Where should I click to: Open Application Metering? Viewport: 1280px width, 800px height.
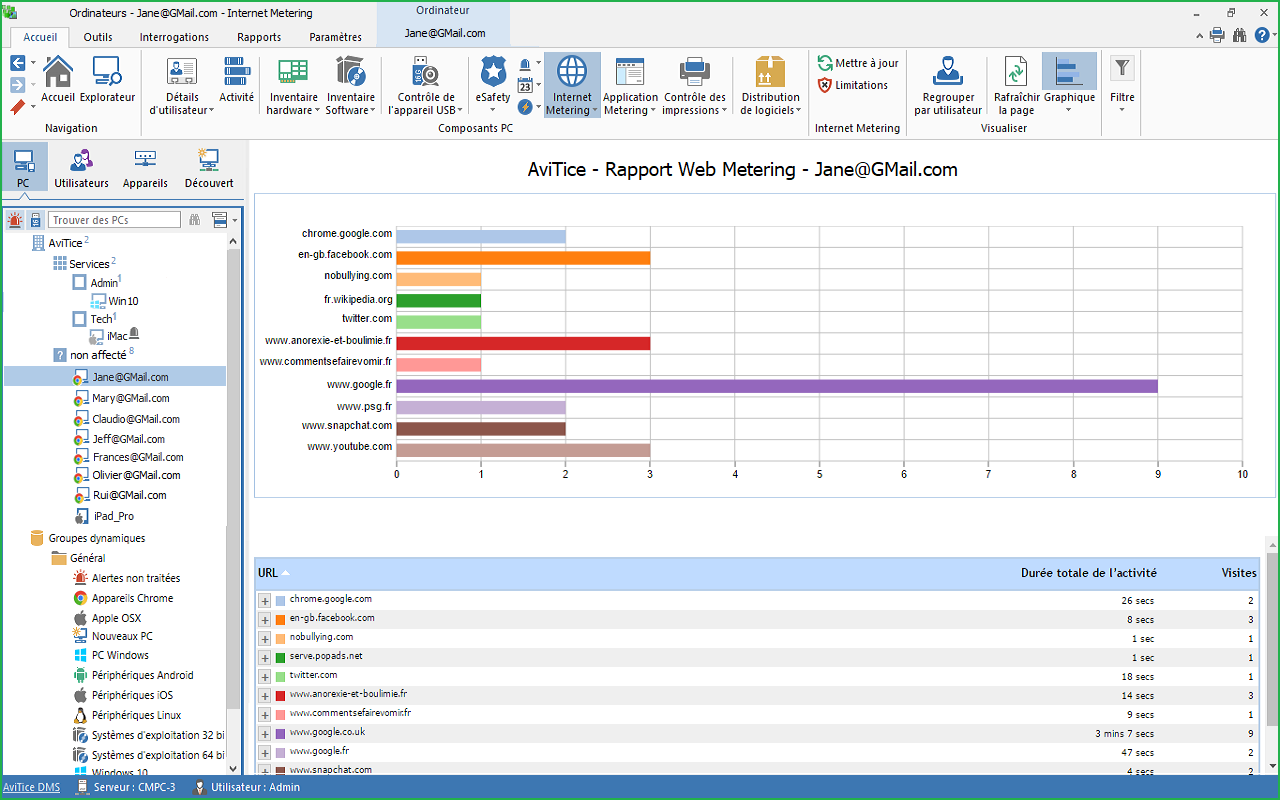pyautogui.click(x=631, y=86)
